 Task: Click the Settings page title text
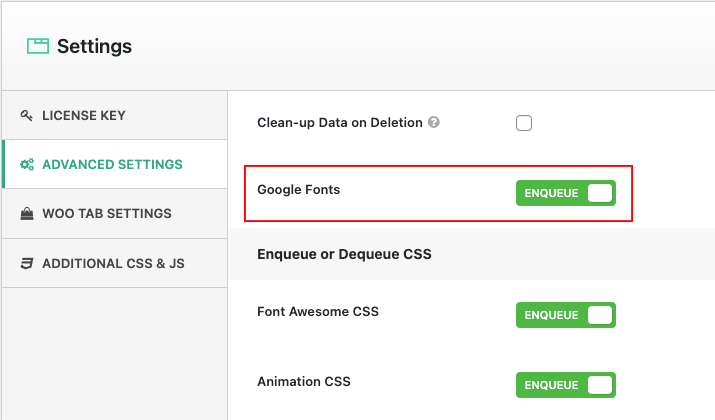[94, 46]
